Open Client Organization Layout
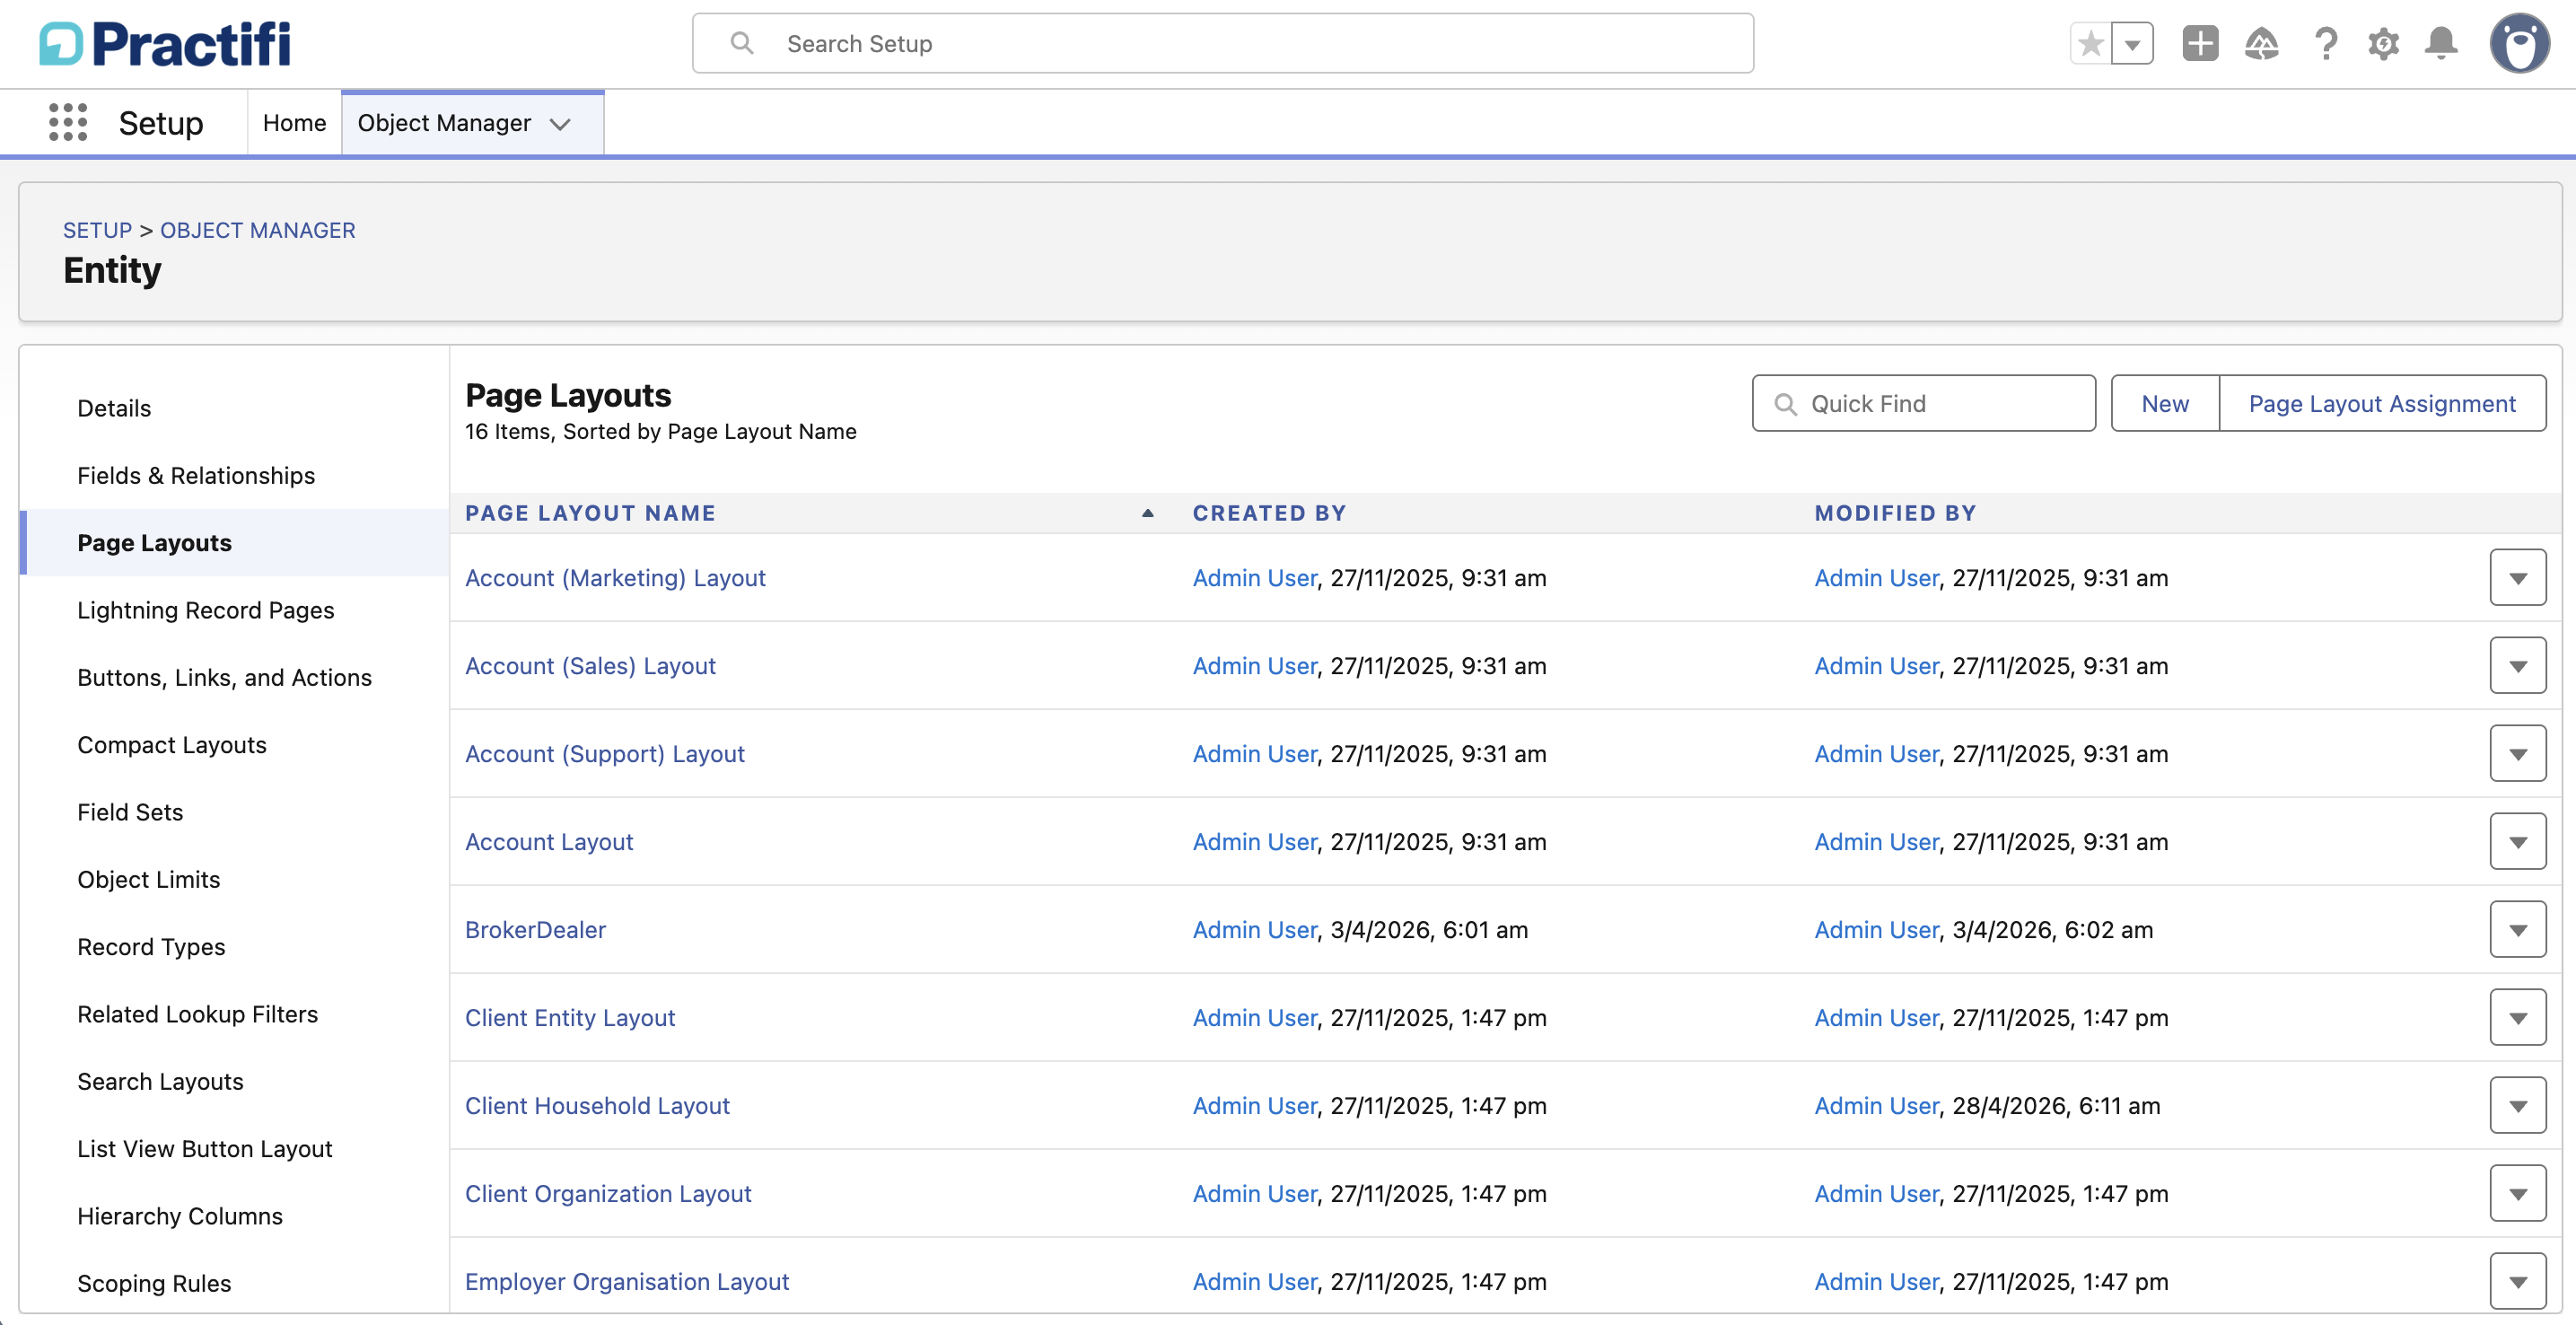The image size is (2576, 1325). pyautogui.click(x=608, y=1194)
